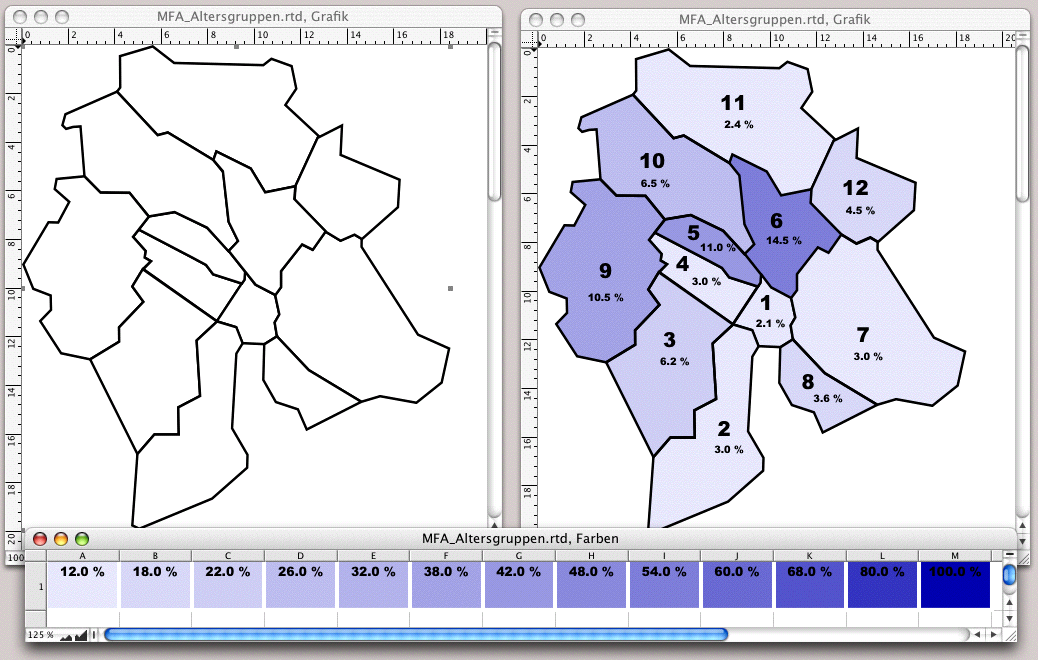The width and height of the screenshot is (1038, 660).
Task: Click the zoom-in large mountains icon
Action: 81,635
